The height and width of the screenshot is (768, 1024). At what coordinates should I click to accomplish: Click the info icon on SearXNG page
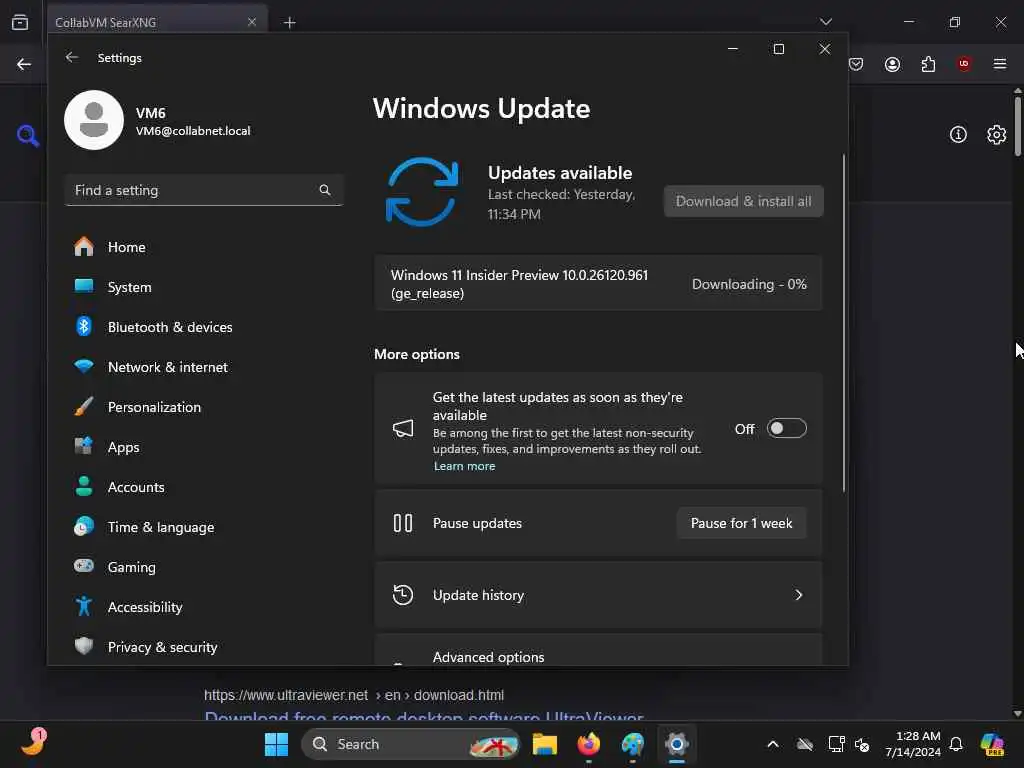[957, 135]
